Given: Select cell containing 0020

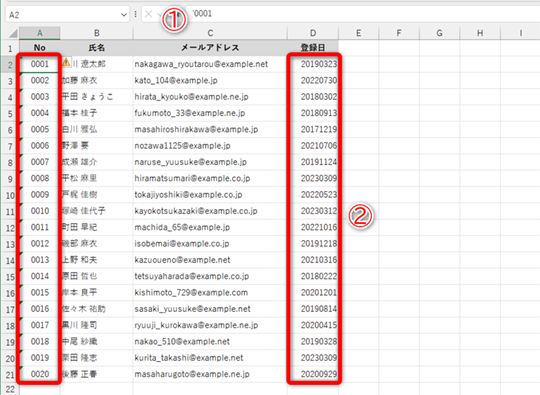Looking at the screenshot, I should tap(40, 374).
